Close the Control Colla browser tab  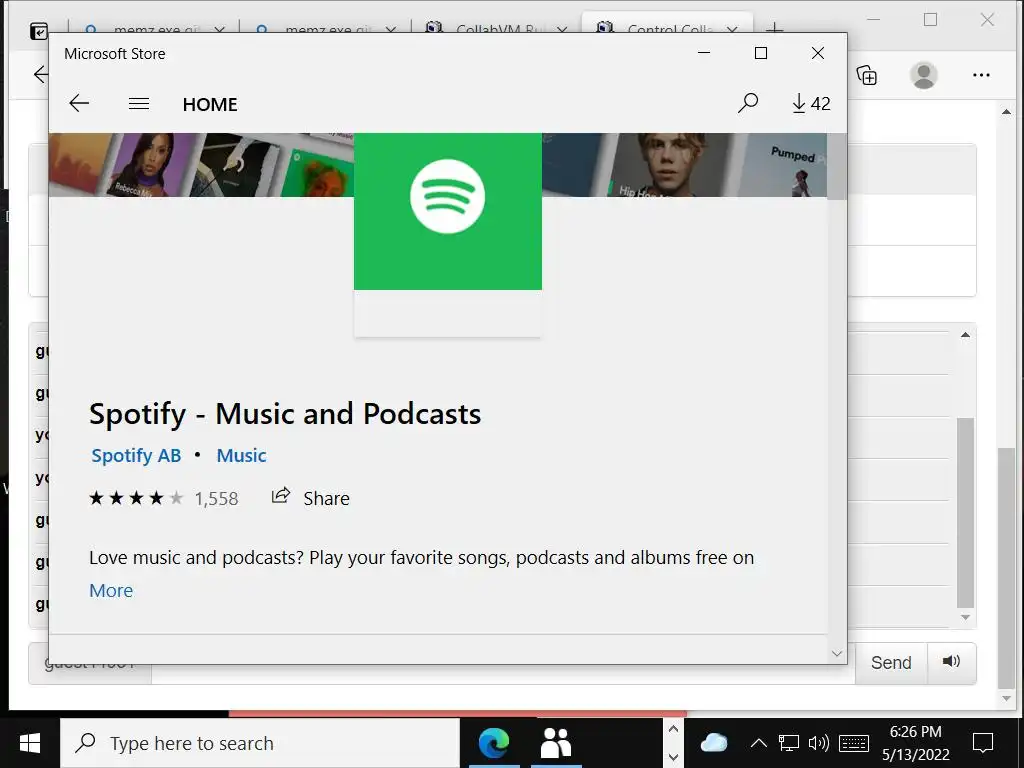tap(732, 29)
